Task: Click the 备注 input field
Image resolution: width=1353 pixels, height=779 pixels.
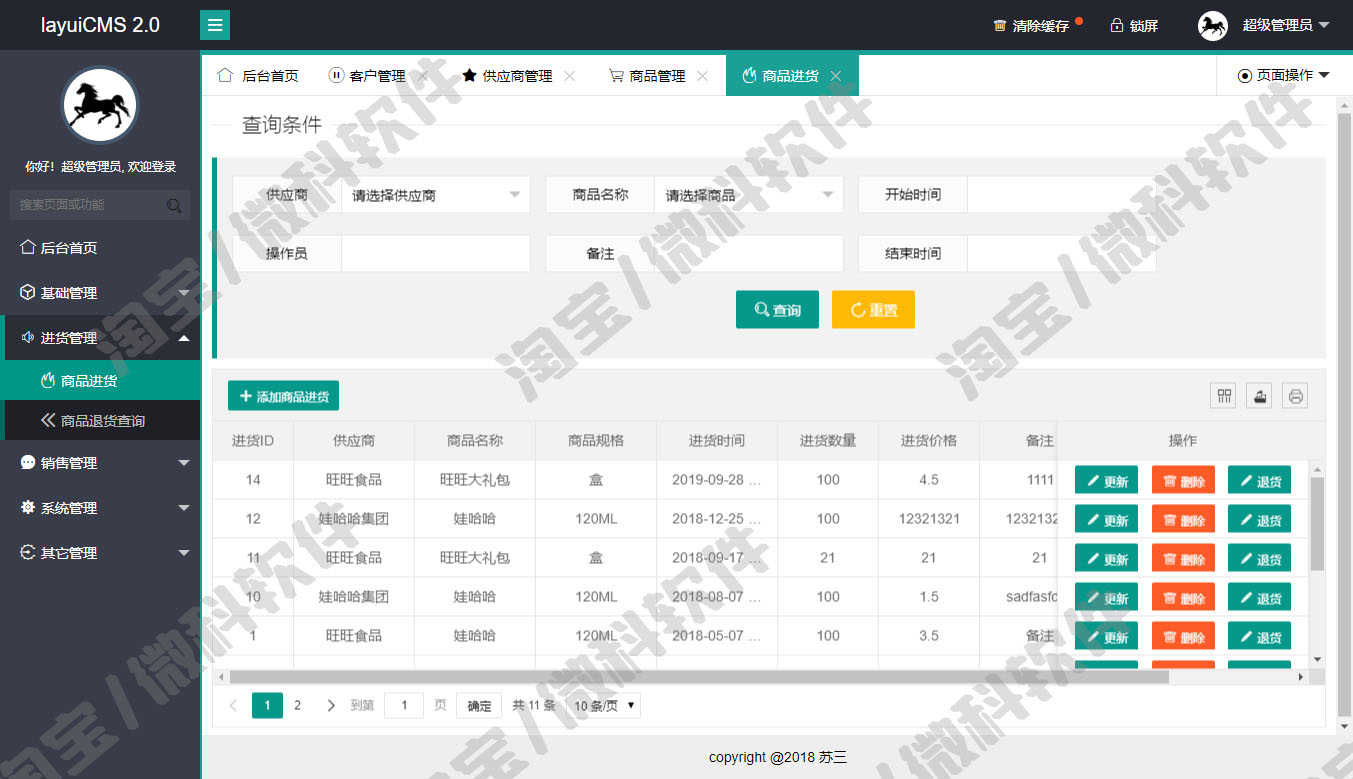Action: click(749, 254)
